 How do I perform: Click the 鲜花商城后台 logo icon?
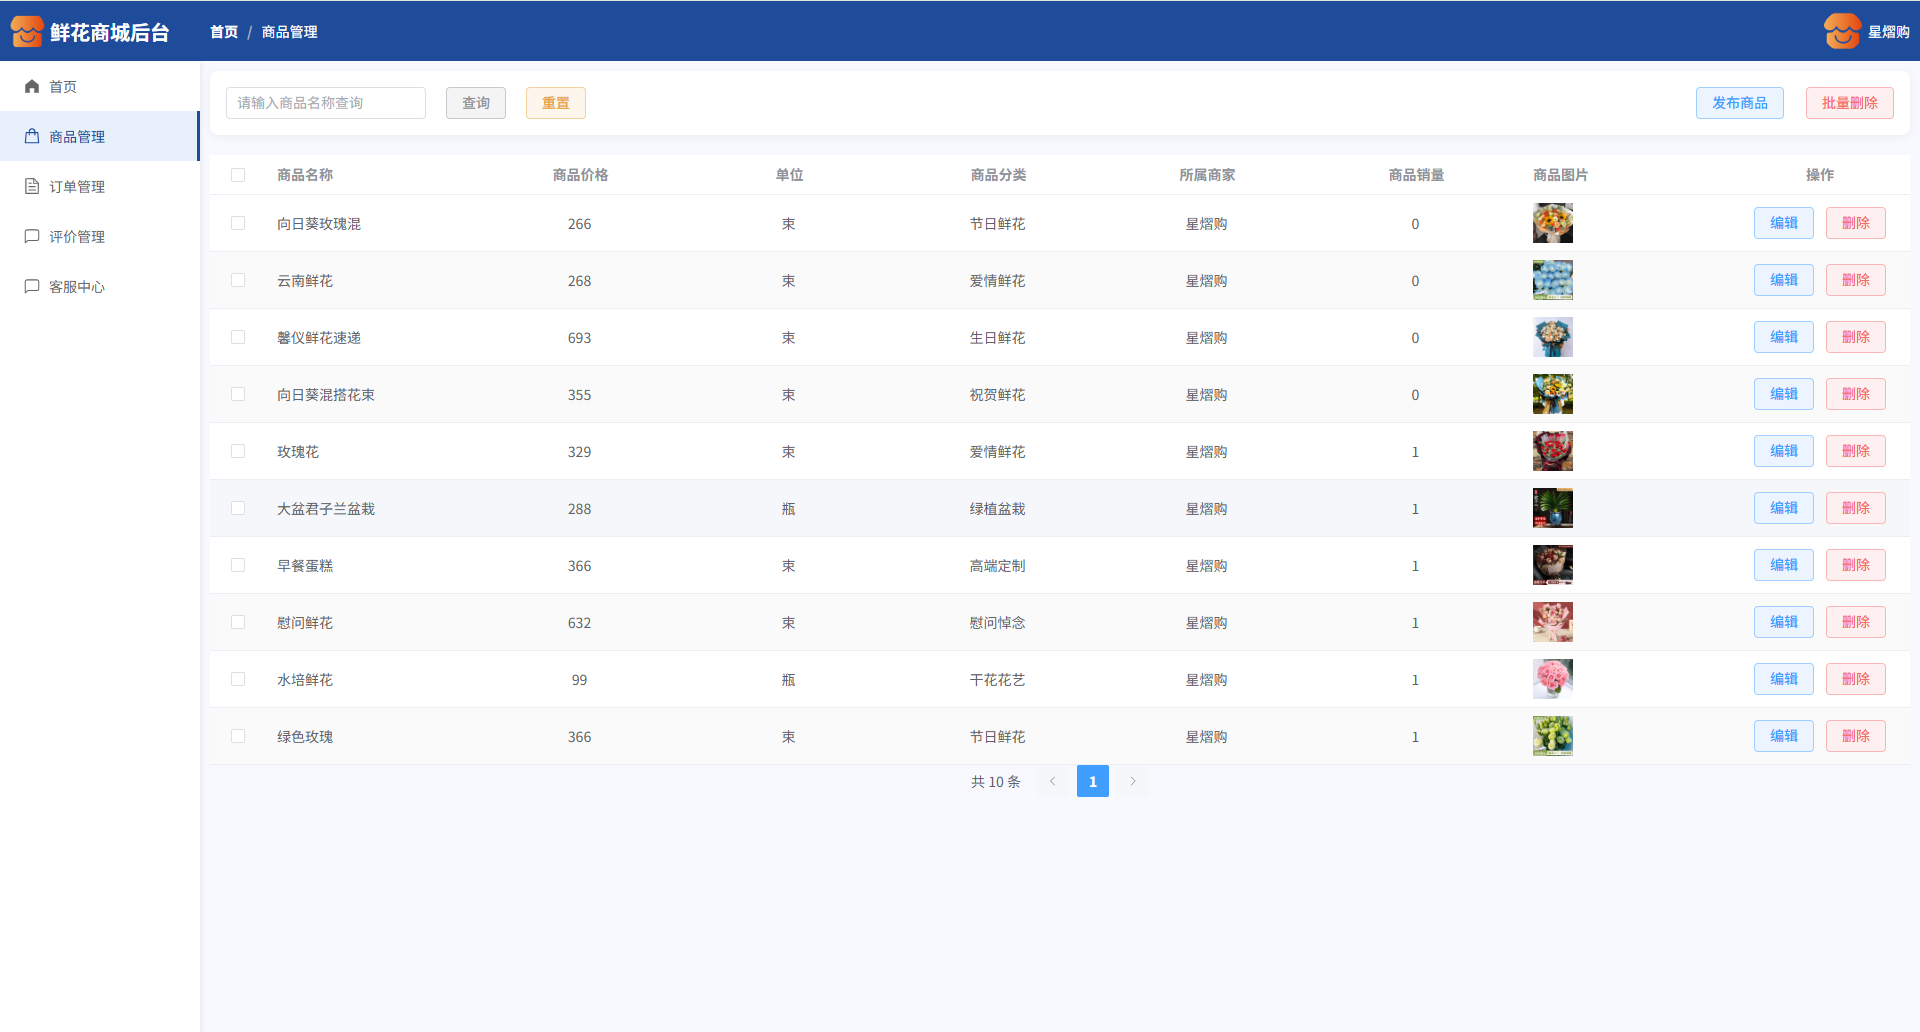pos(27,32)
